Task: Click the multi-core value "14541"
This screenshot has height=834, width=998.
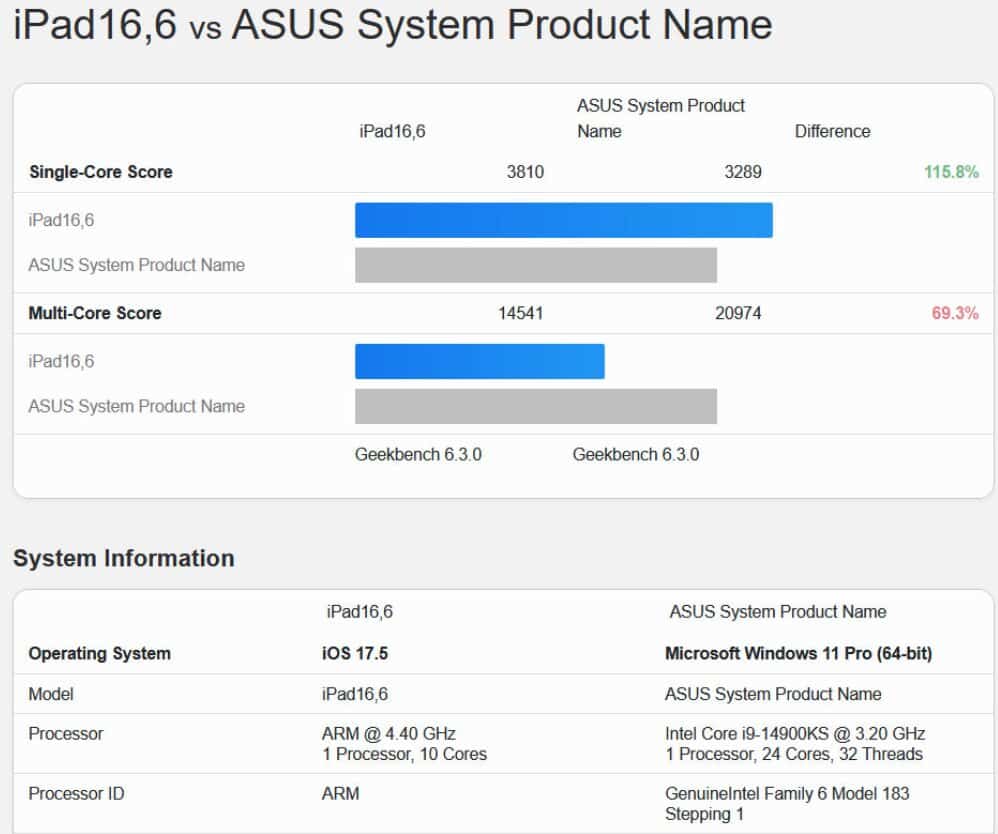Action: tap(521, 313)
